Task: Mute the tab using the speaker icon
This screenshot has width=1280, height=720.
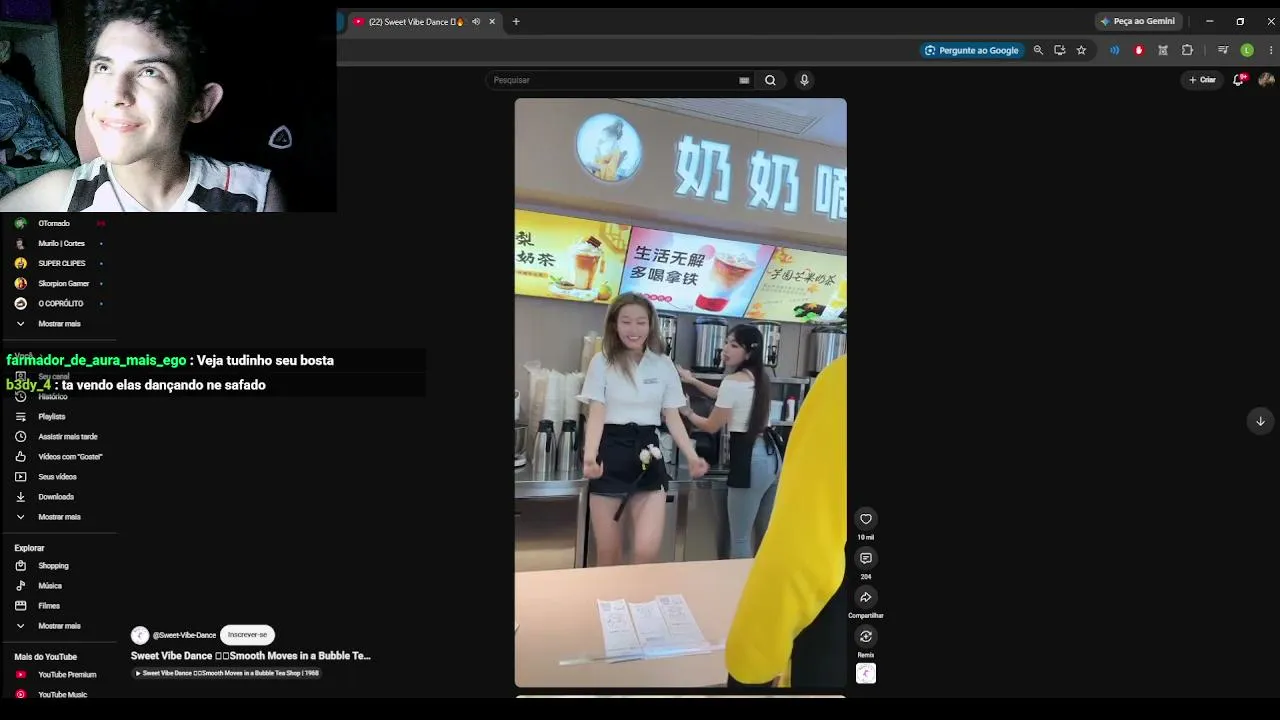Action: point(476,22)
